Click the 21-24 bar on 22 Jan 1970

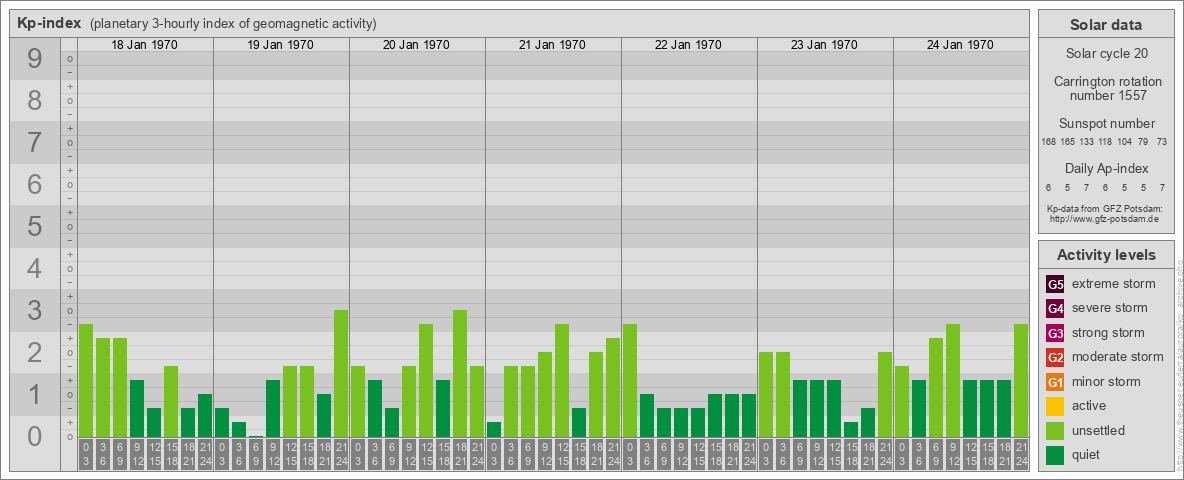pos(748,415)
